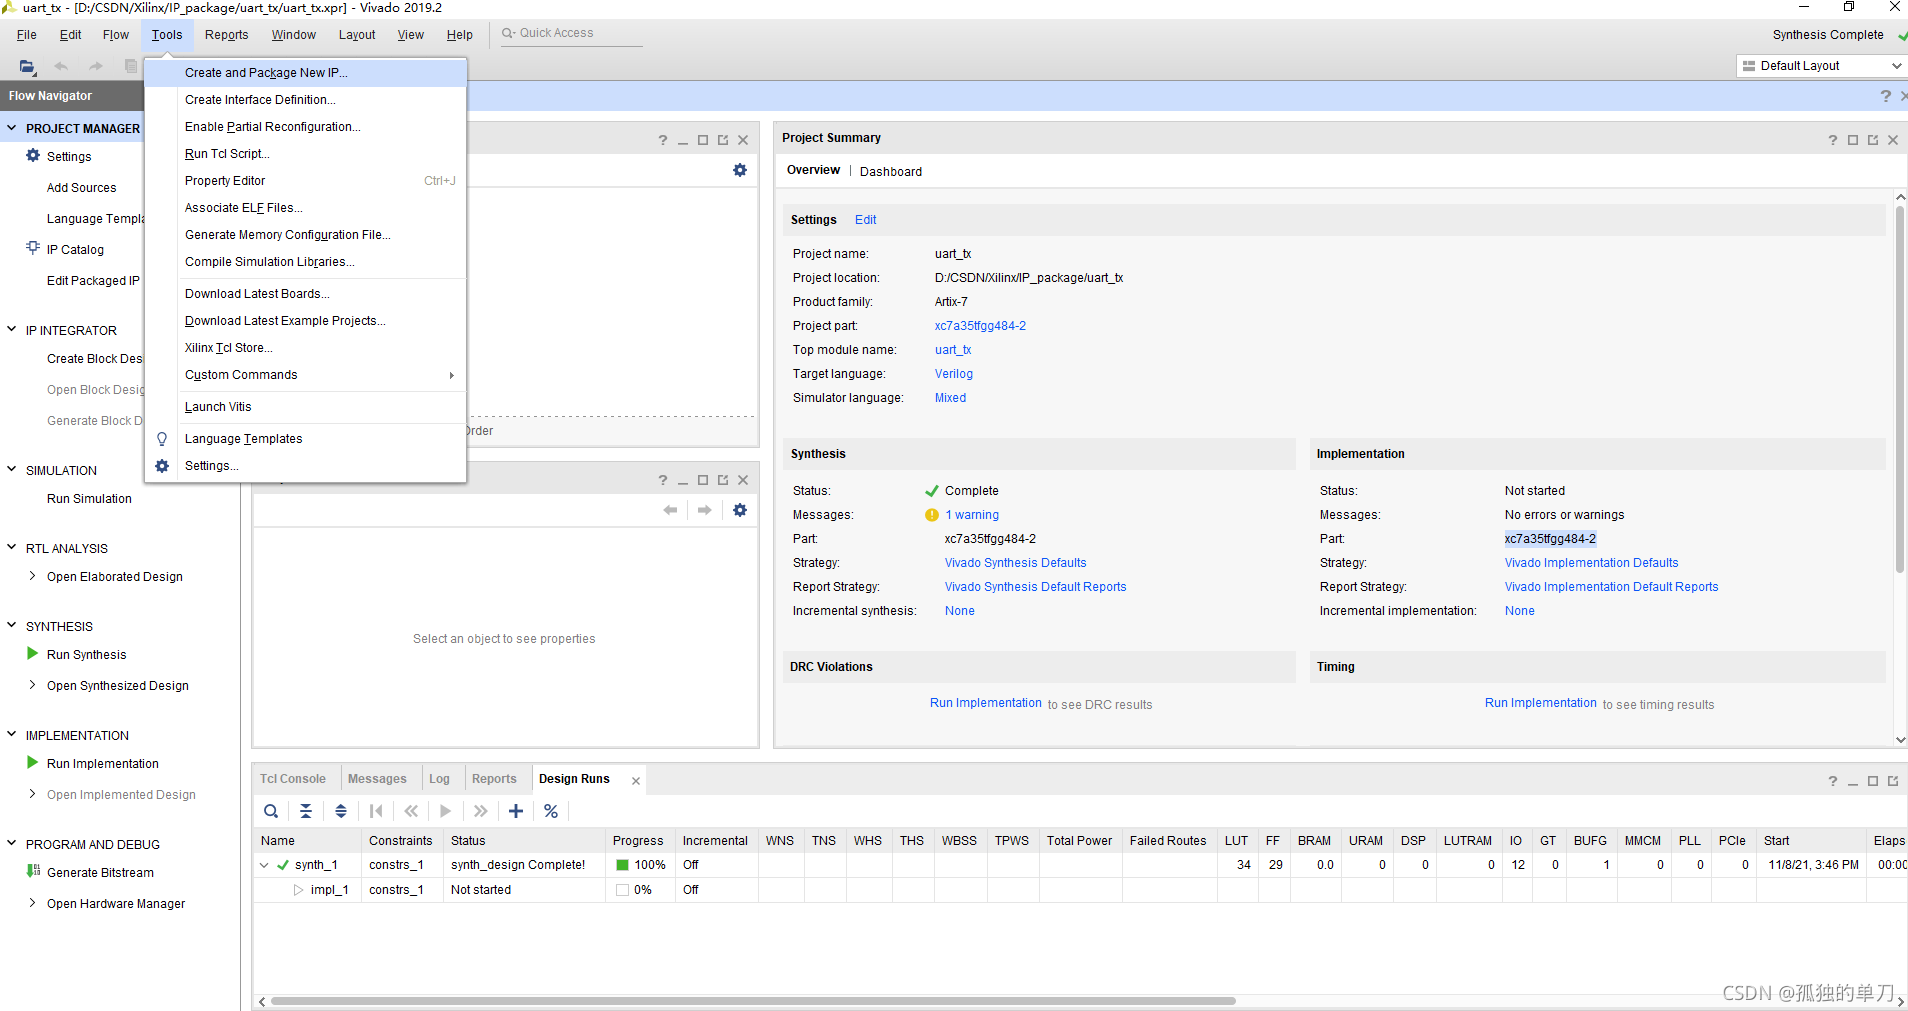
Task: Click the search icon in Design Runs toolbar
Action: pos(271,811)
